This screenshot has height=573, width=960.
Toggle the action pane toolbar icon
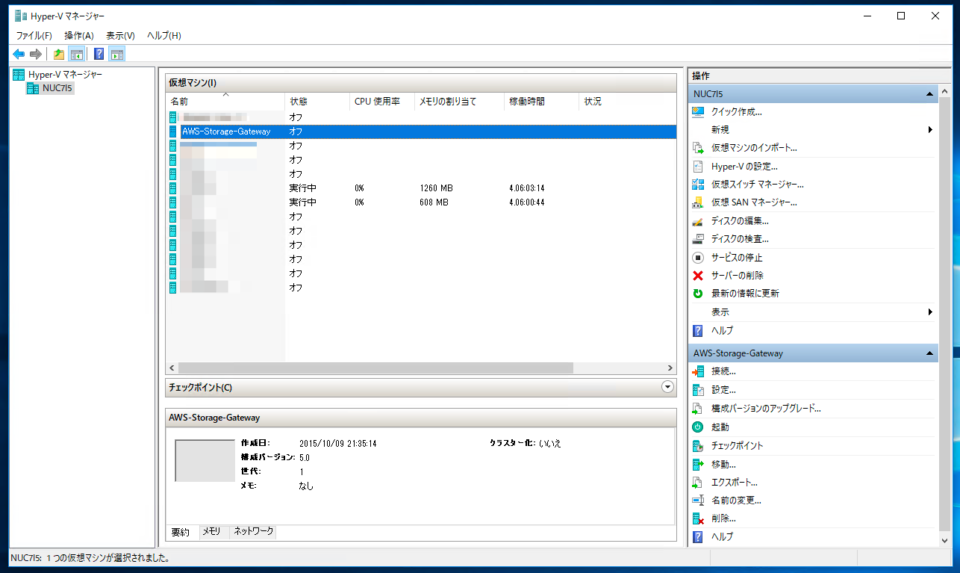117,54
